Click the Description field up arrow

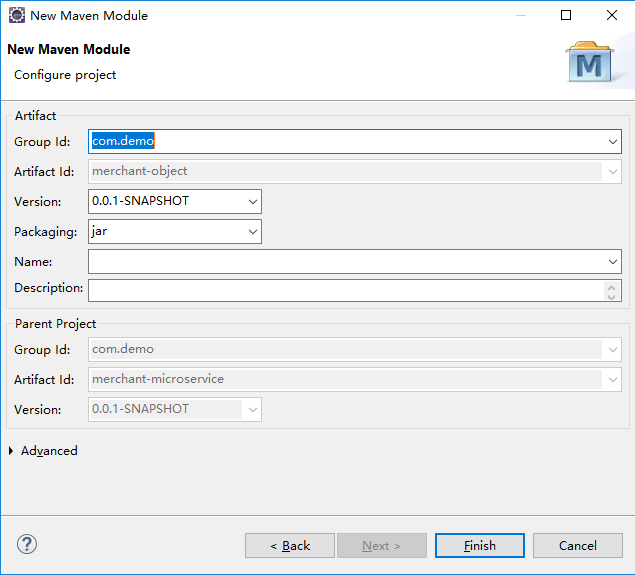(x=612, y=287)
